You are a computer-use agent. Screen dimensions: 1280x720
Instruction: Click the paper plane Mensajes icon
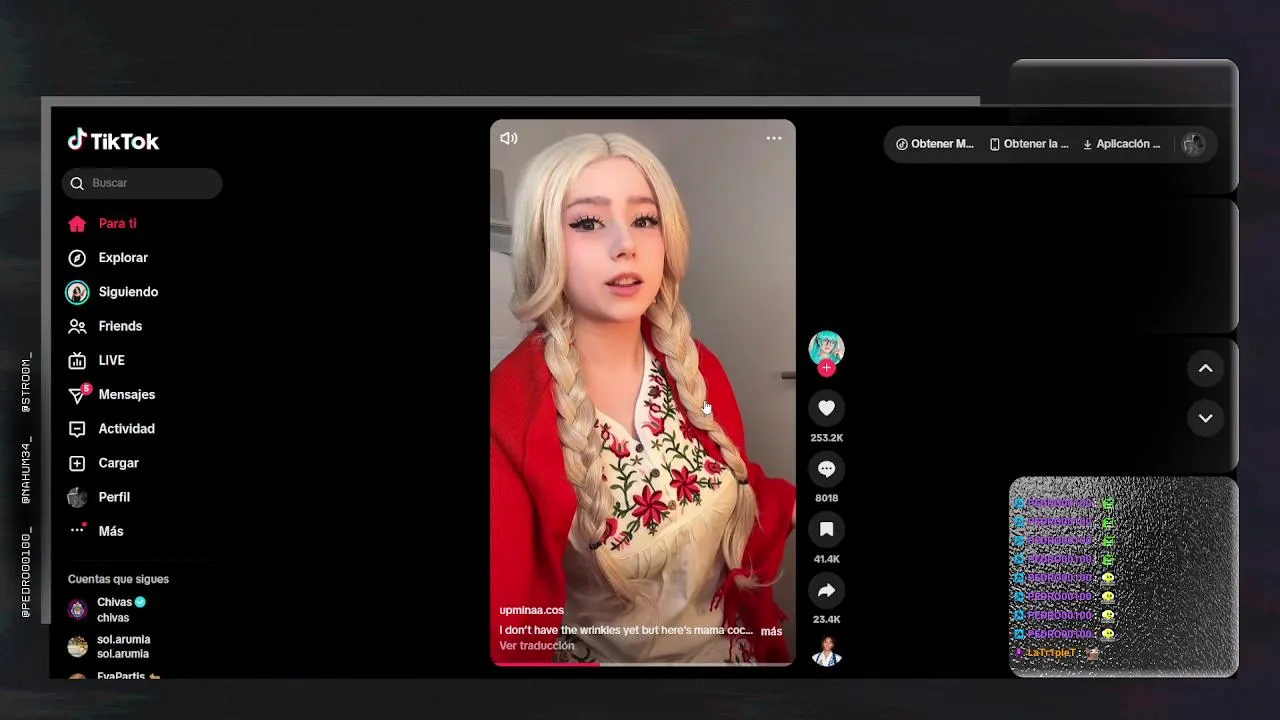pos(77,395)
